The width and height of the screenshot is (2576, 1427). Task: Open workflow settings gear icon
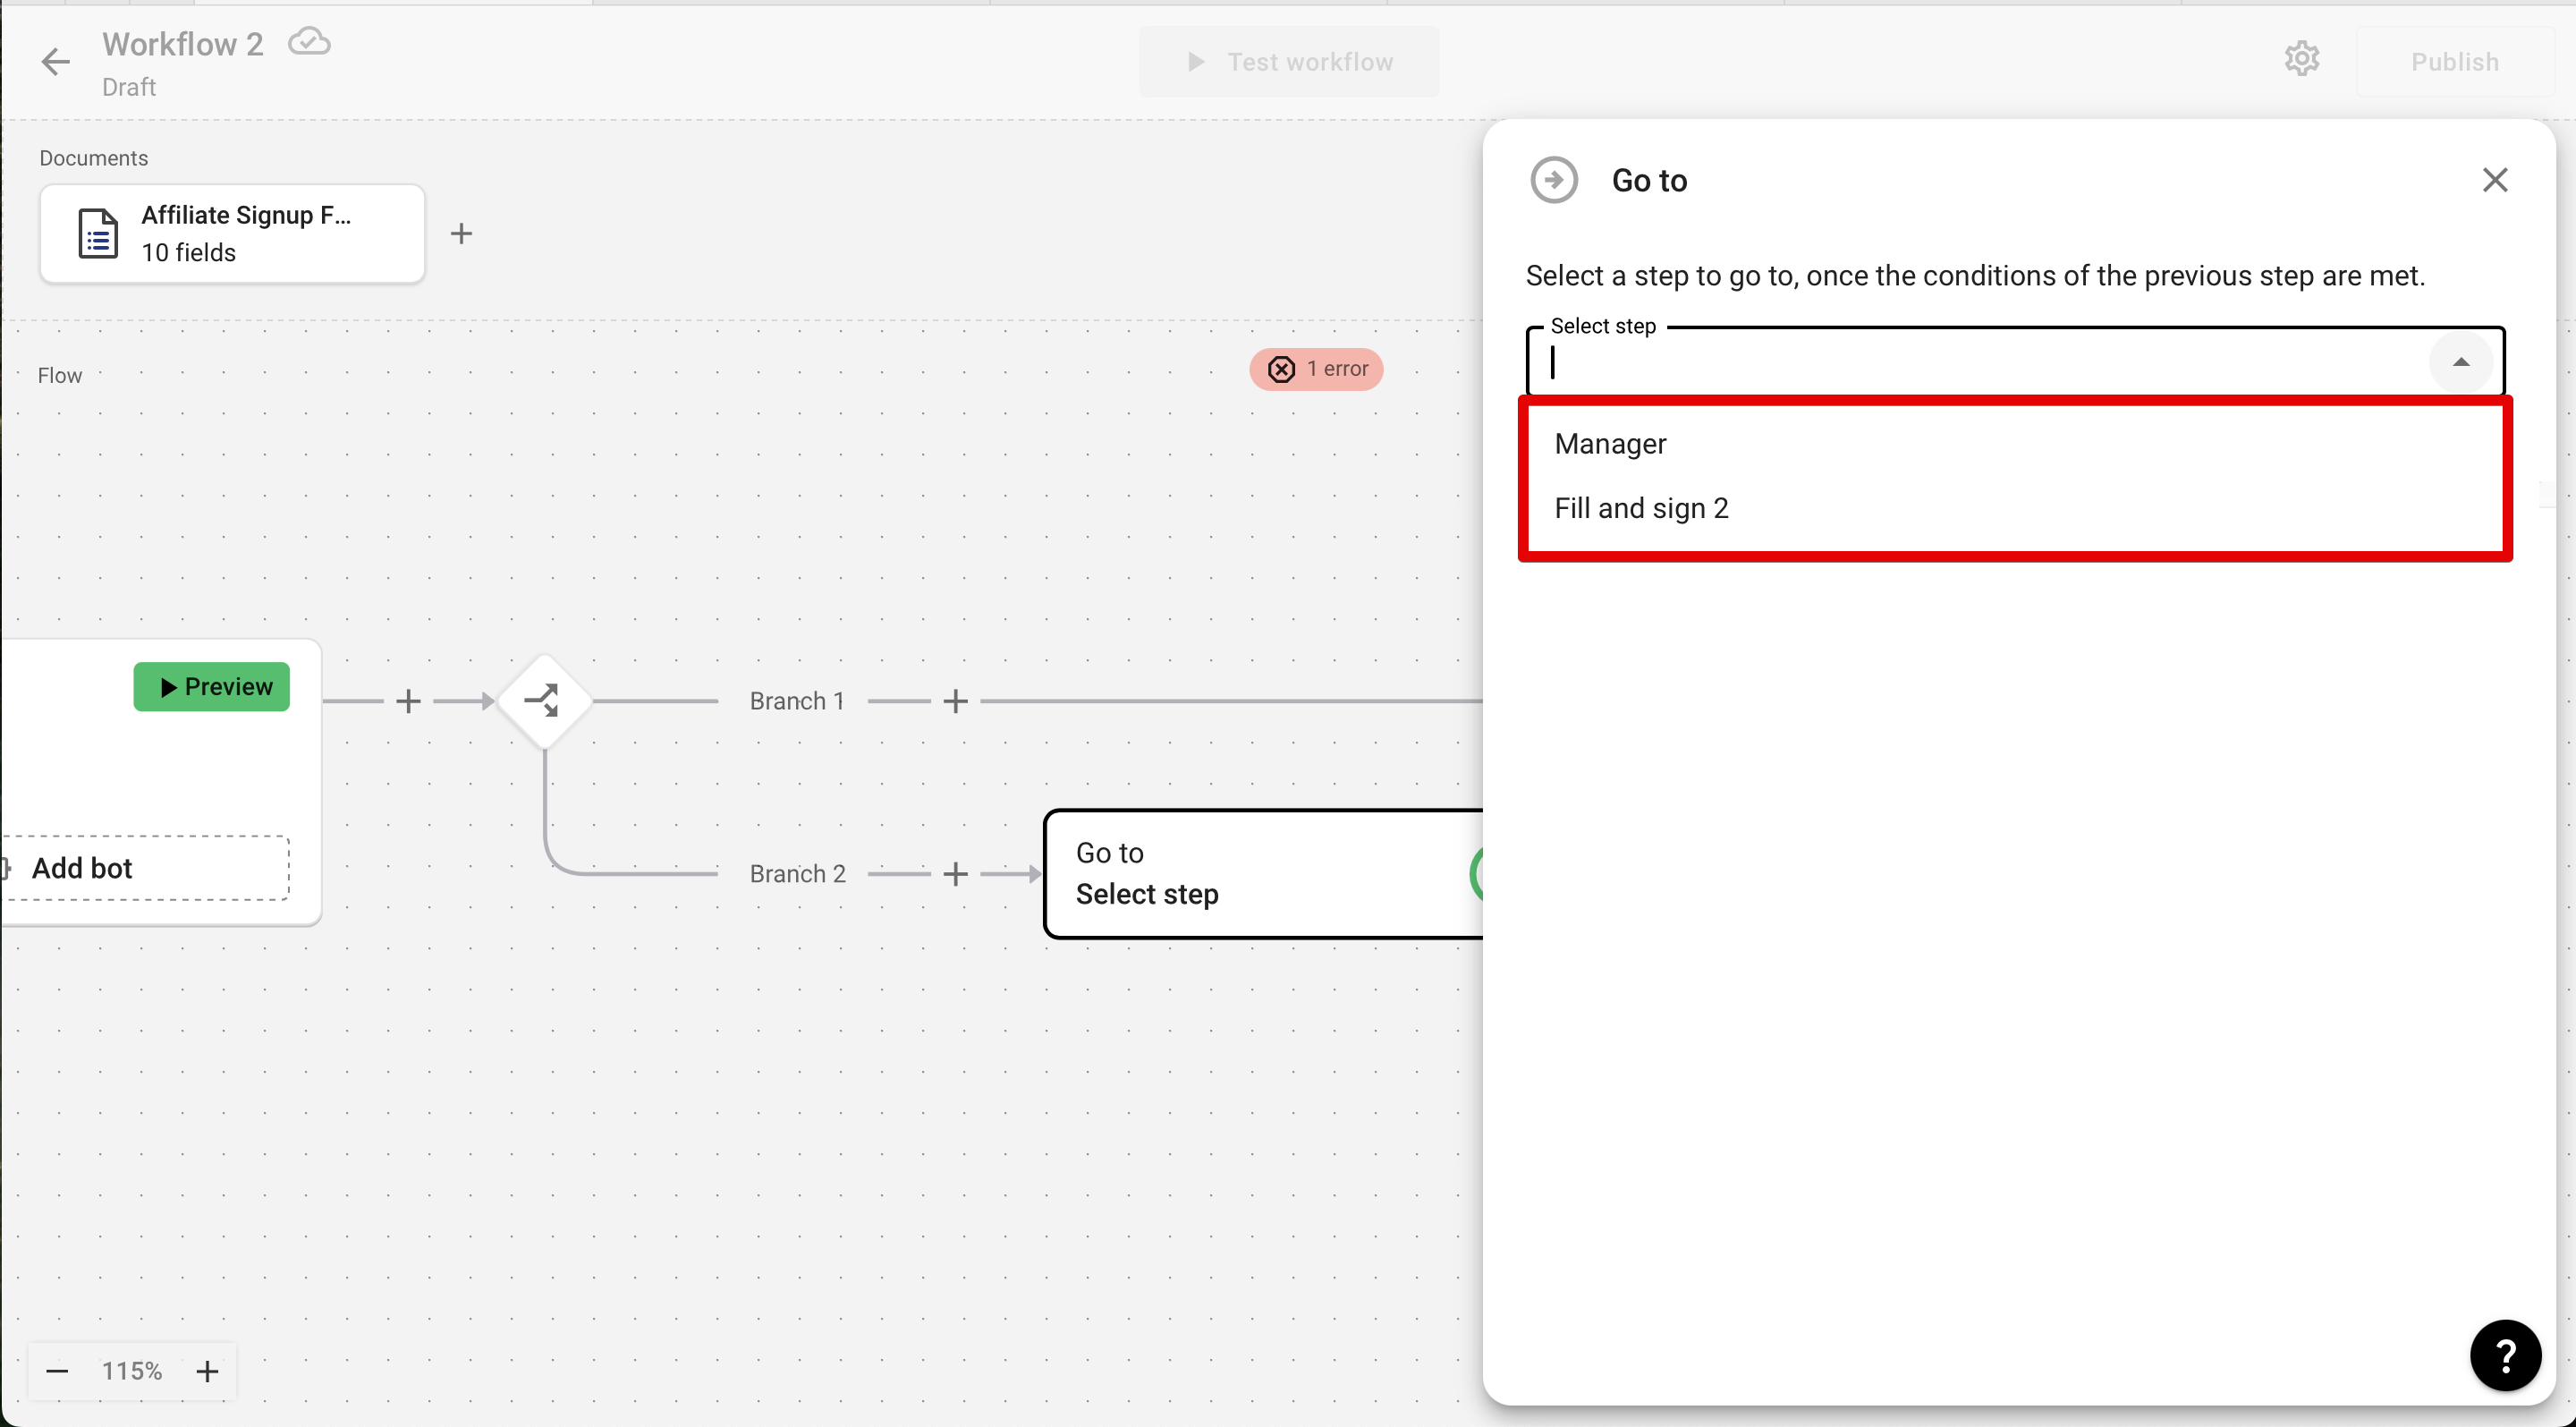coord(2302,60)
